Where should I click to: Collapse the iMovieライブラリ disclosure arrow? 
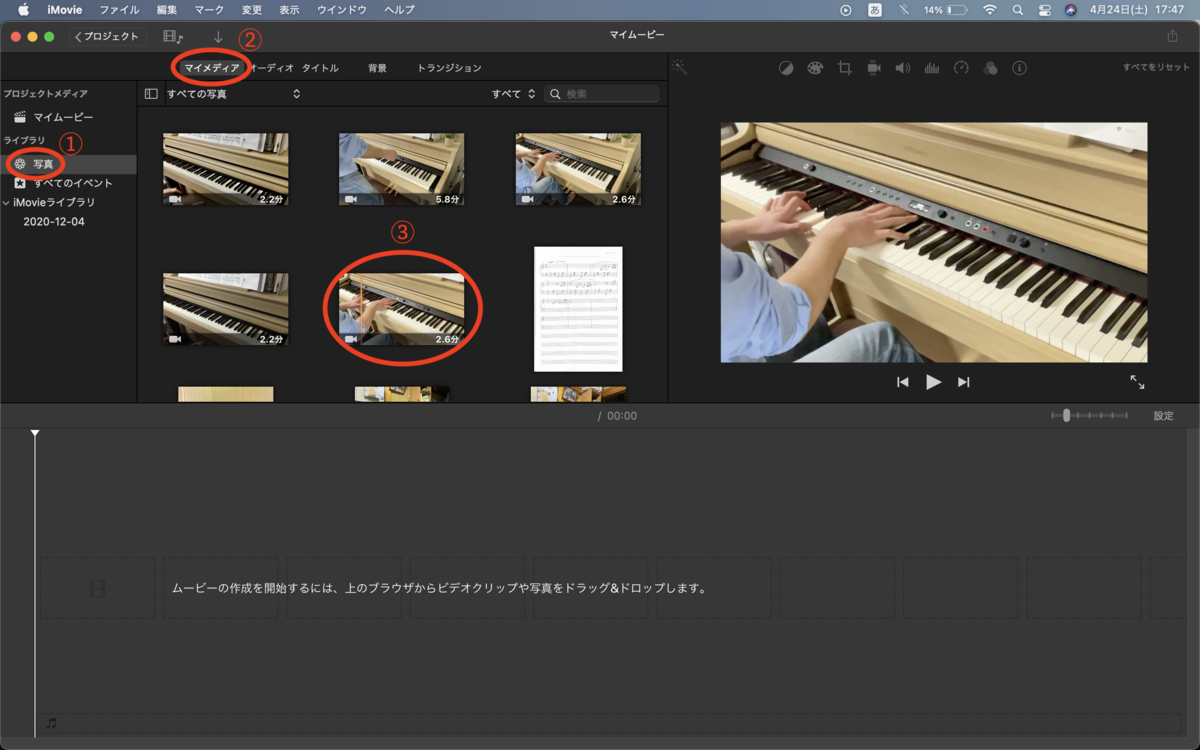pos(6,202)
